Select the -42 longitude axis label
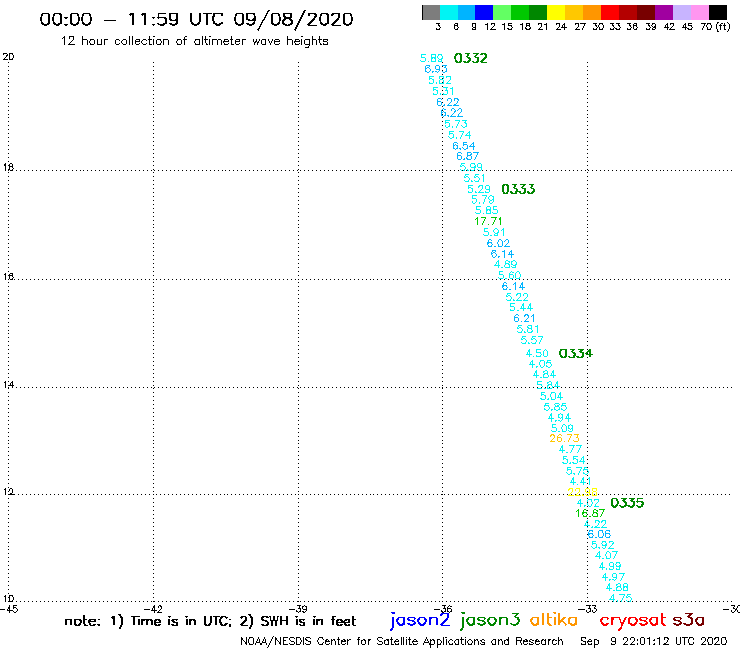740x650 pixels. (153, 609)
